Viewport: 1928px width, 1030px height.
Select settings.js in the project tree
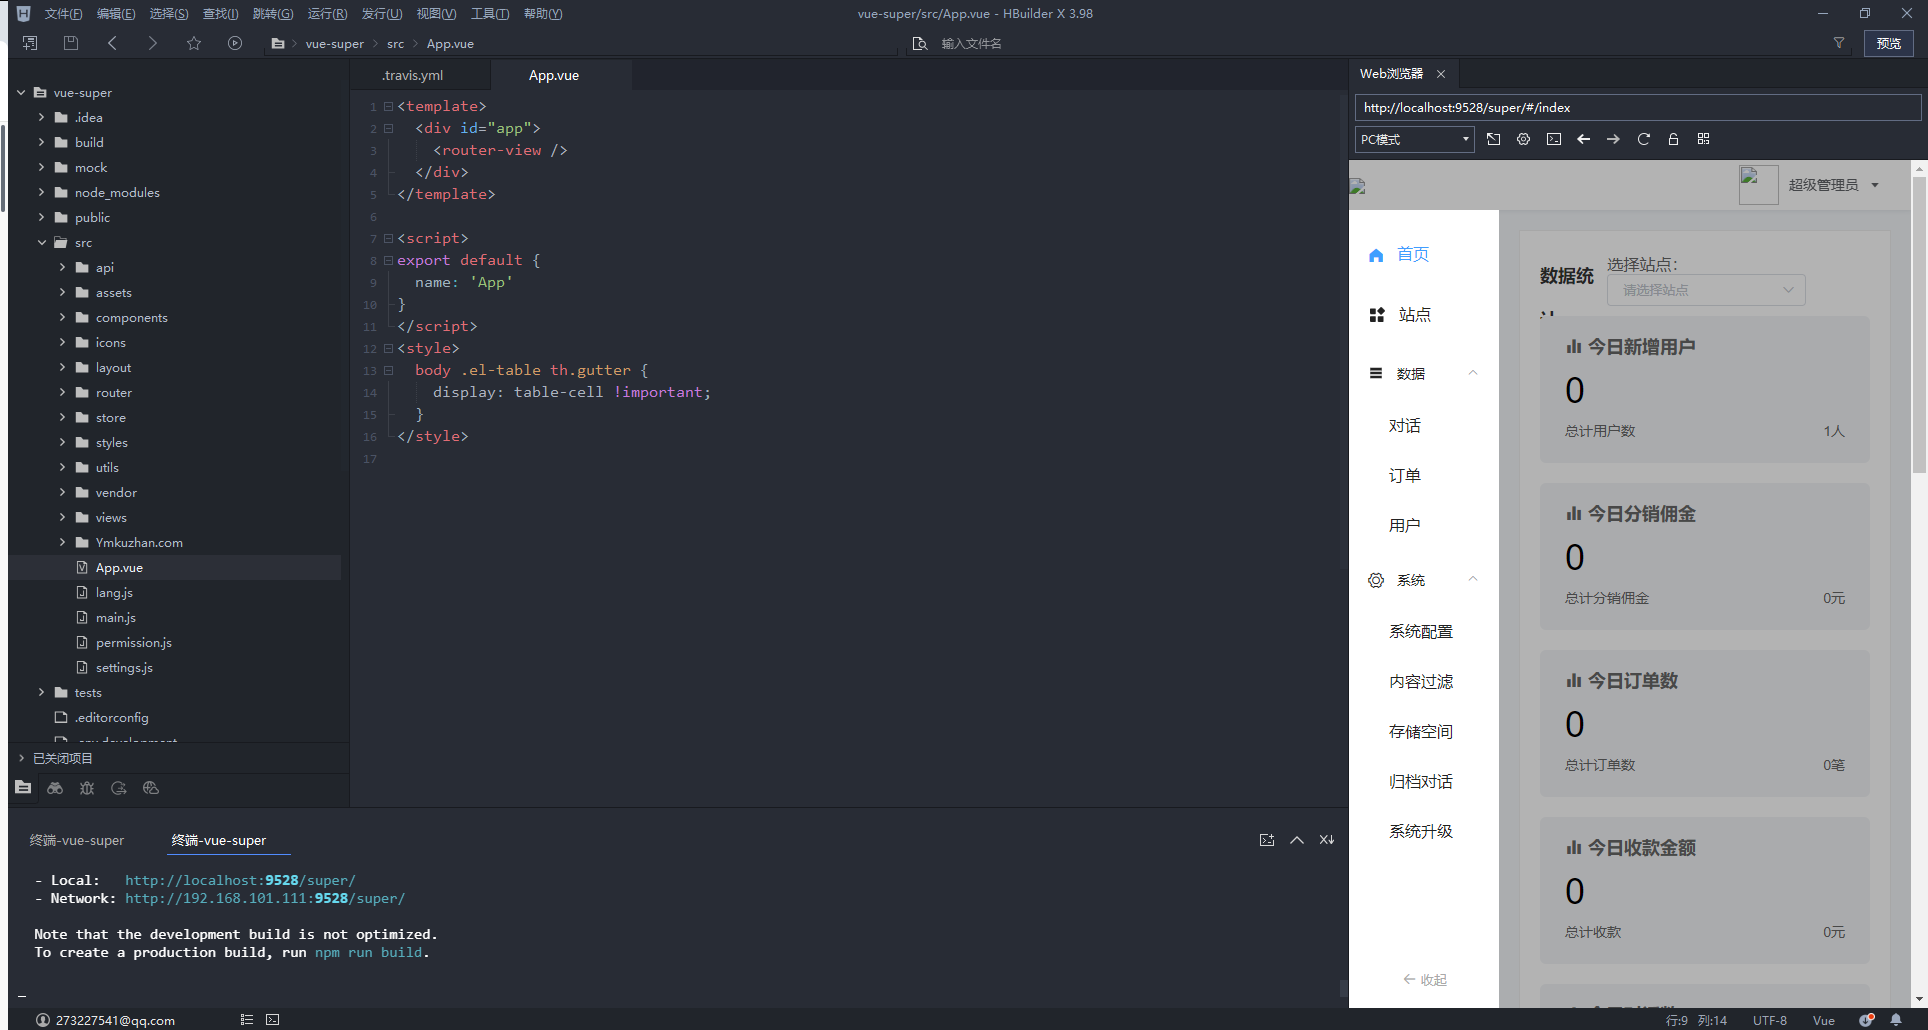point(124,668)
